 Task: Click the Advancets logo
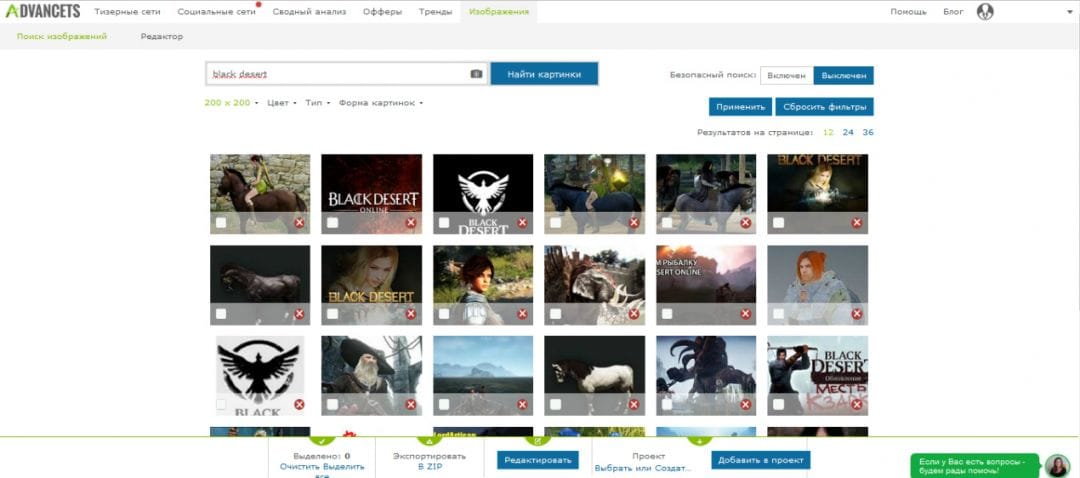43,11
